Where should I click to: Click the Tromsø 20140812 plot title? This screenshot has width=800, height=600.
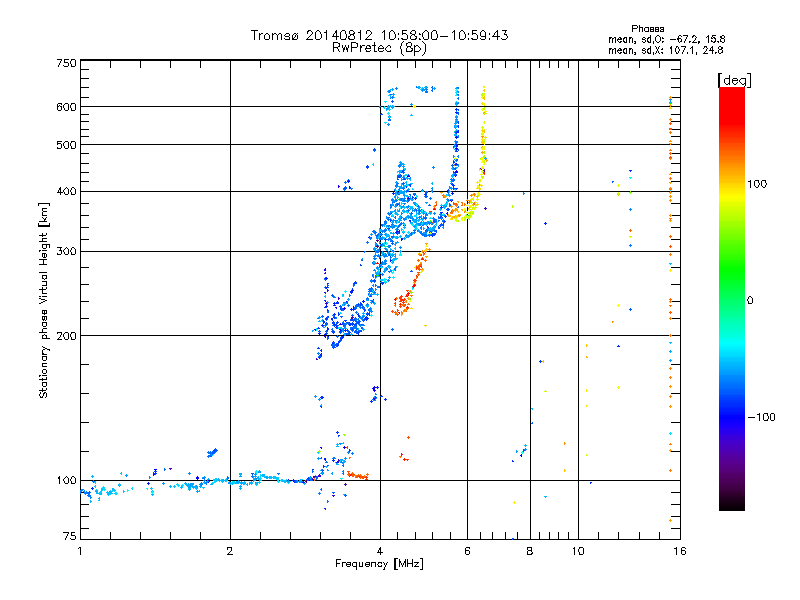pyautogui.click(x=379, y=35)
